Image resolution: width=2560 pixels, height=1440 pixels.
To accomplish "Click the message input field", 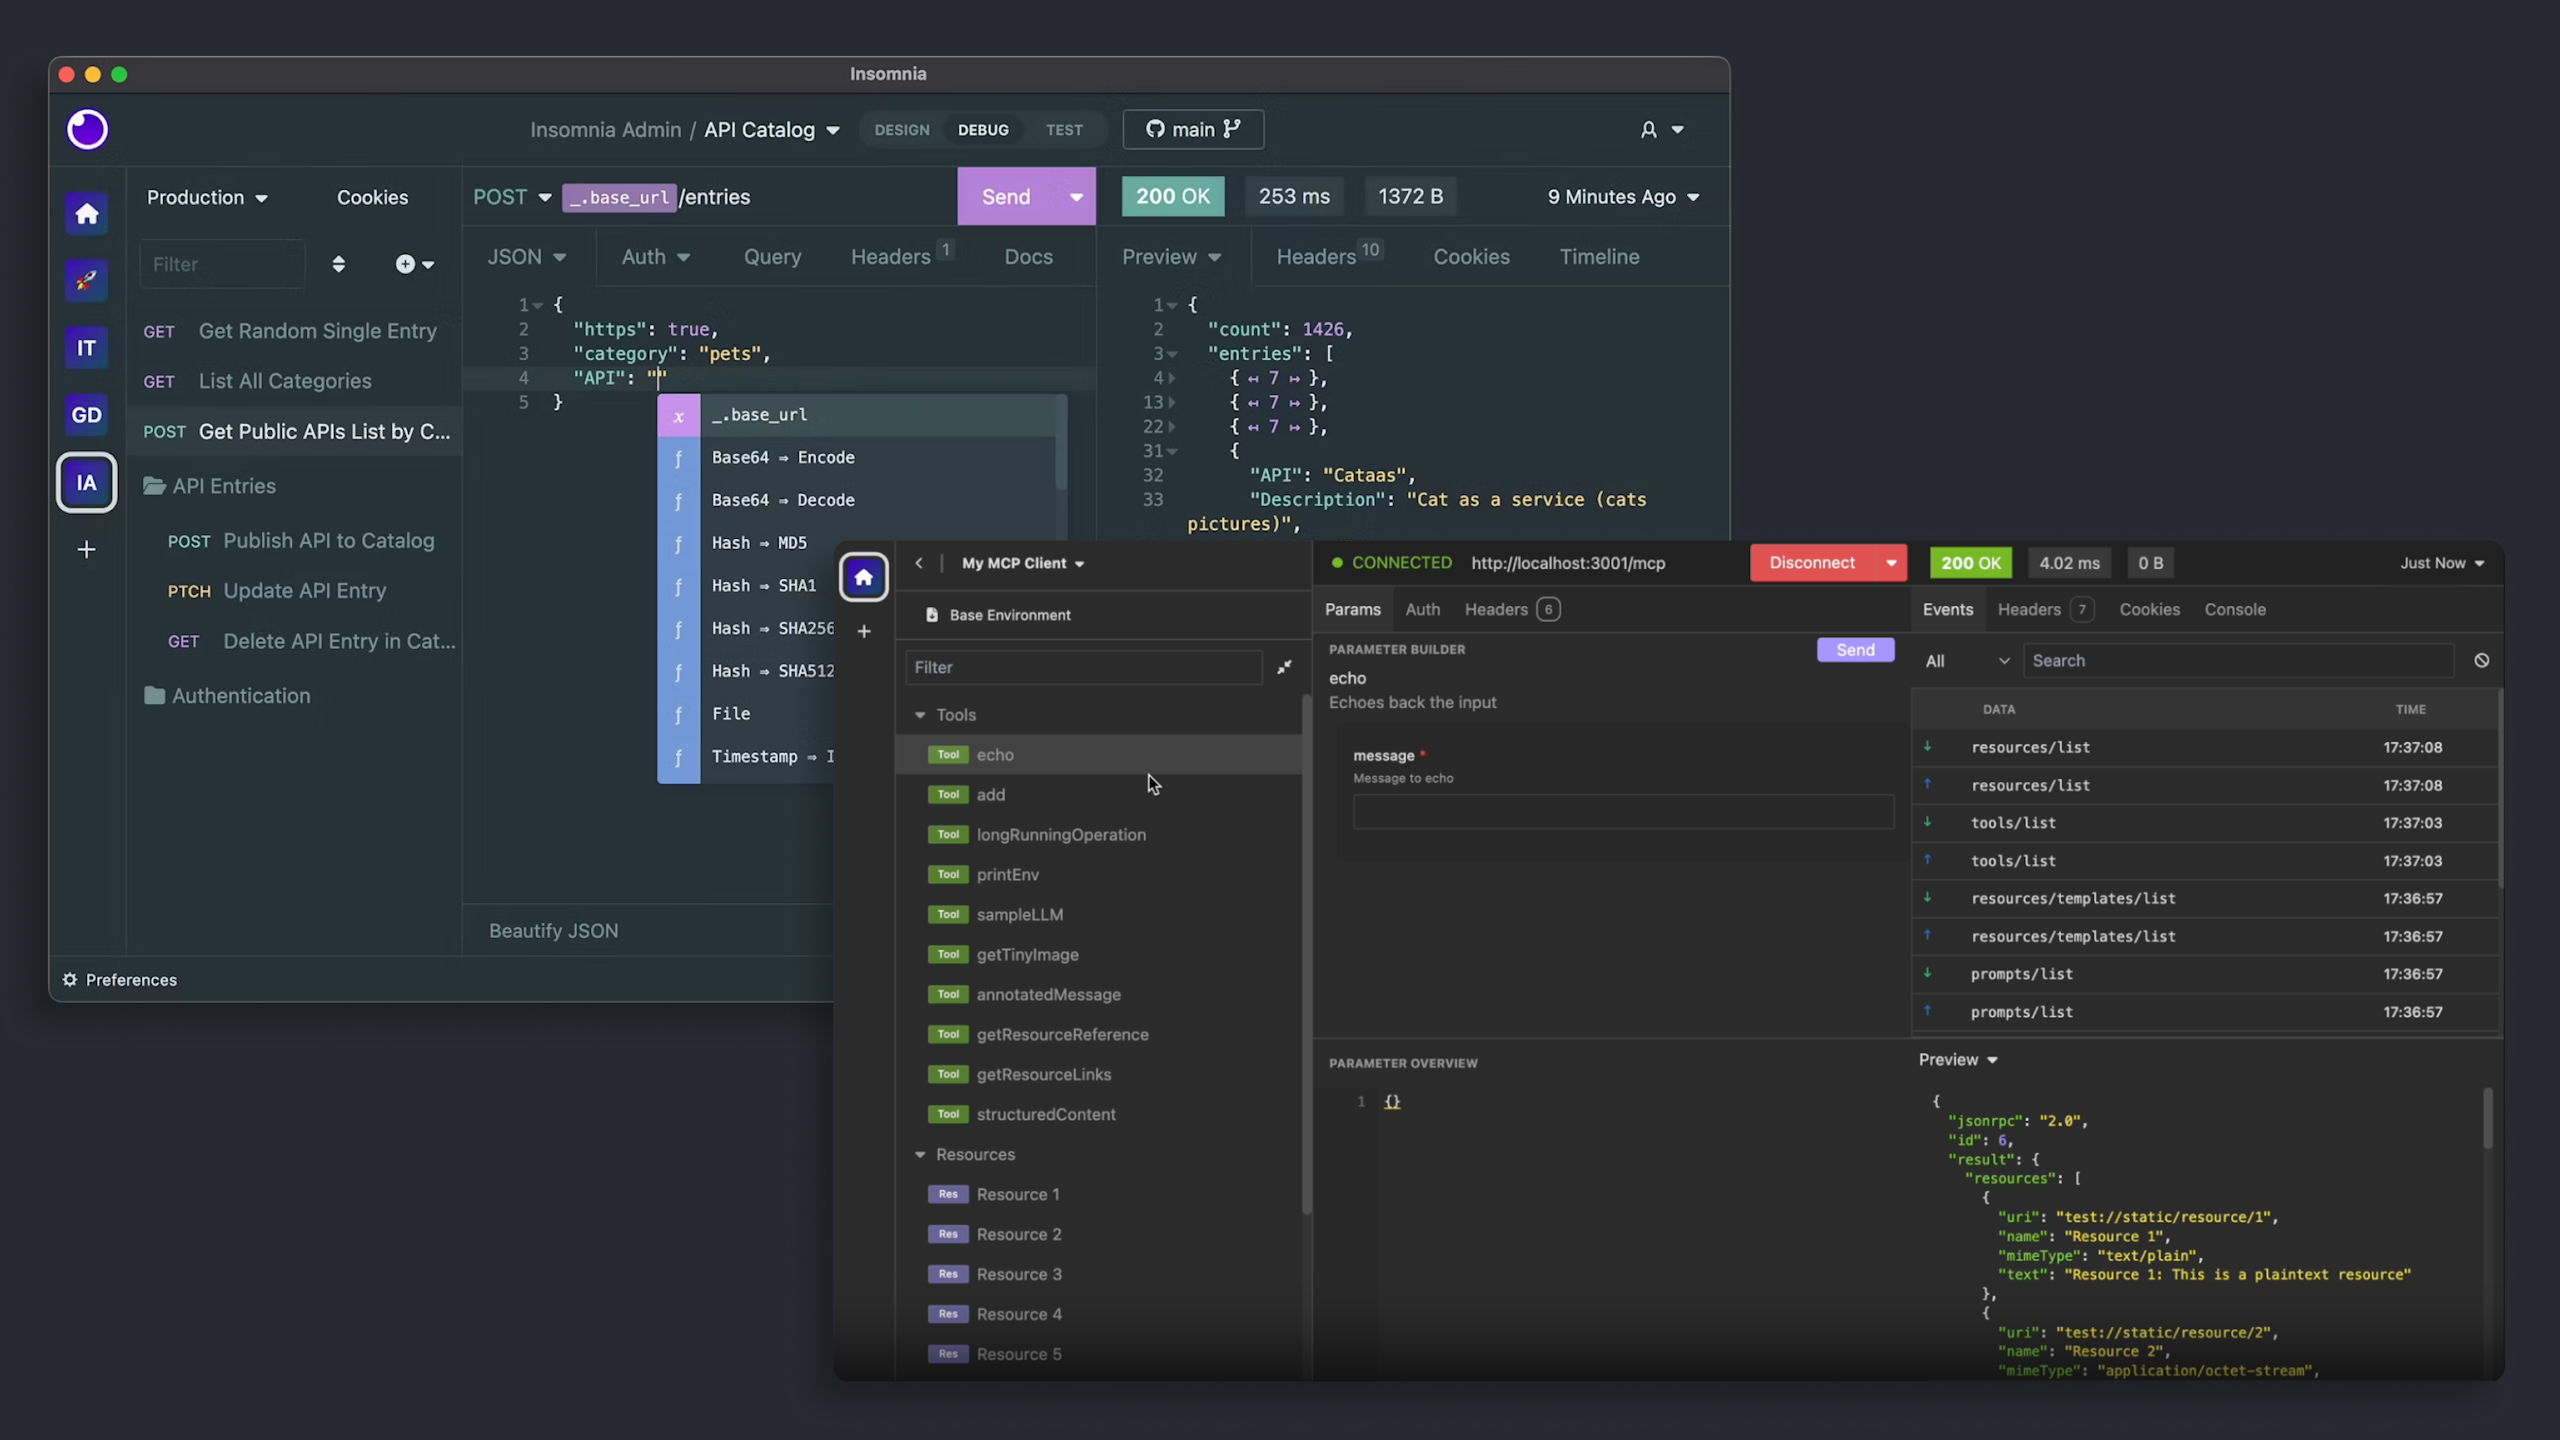I will click(x=1622, y=812).
